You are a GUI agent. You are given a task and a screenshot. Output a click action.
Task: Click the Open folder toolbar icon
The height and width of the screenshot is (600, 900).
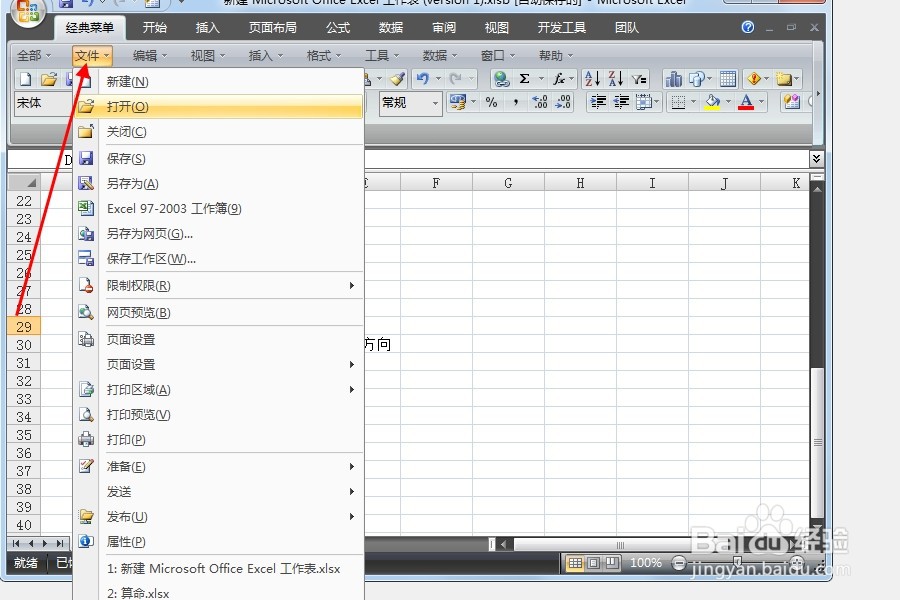(x=49, y=79)
